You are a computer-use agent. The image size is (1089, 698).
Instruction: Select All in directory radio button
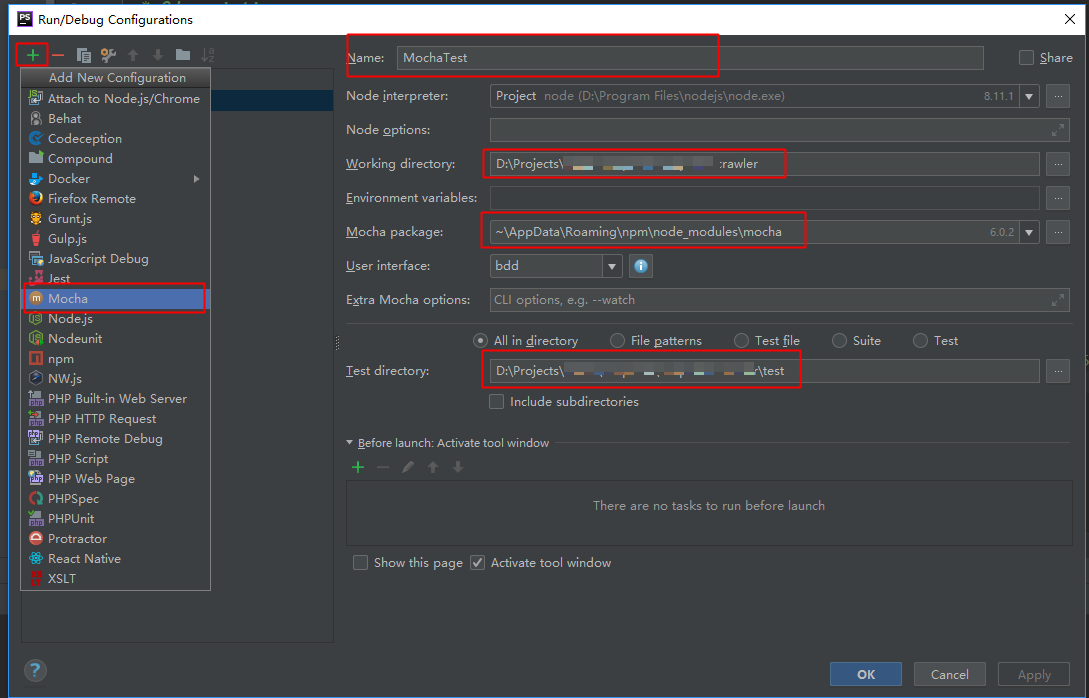pos(480,340)
